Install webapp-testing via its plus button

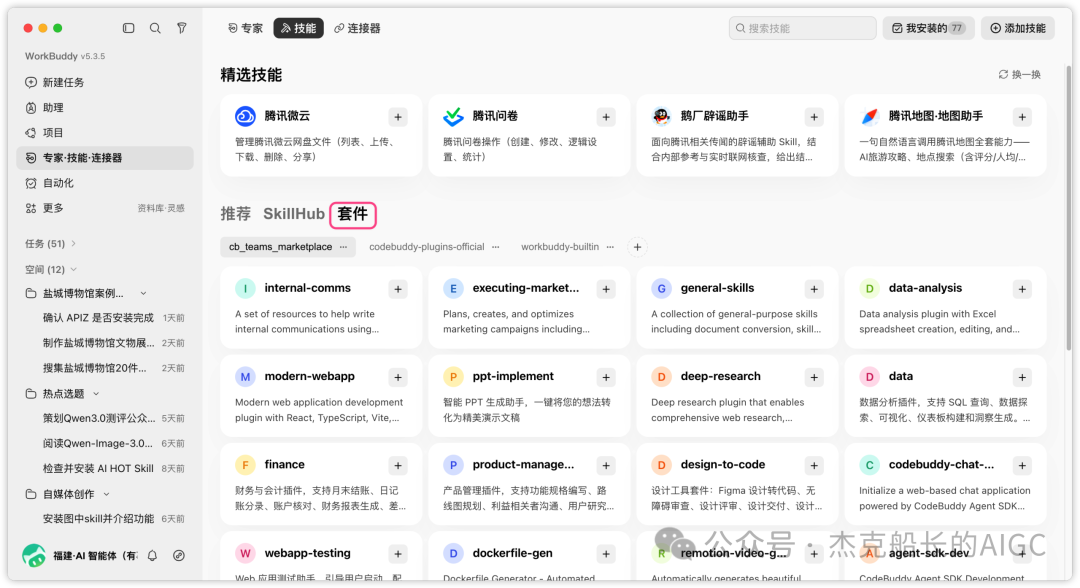(398, 554)
